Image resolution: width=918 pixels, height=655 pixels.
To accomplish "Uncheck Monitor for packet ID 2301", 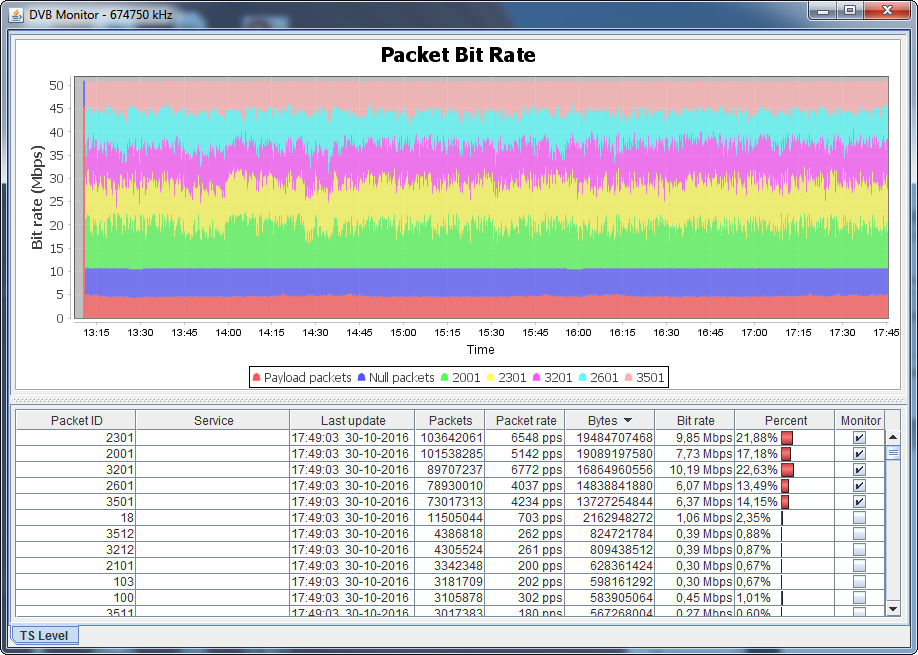I will pyautogui.click(x=859, y=438).
